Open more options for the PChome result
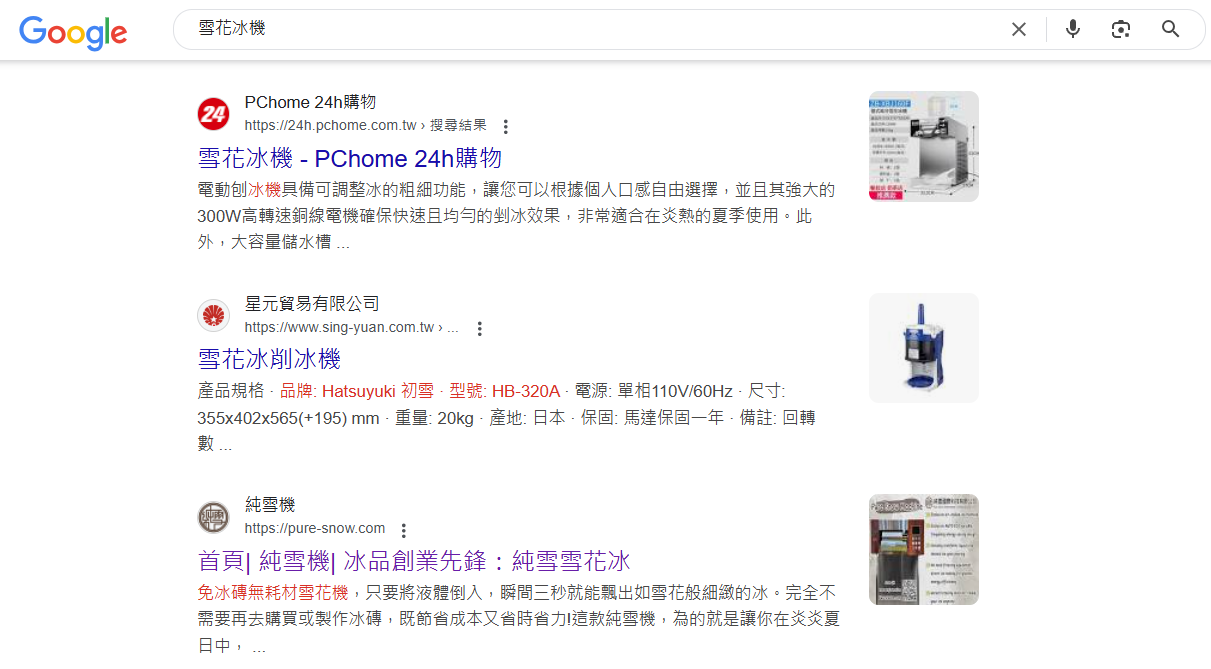The image size is (1211, 669). (506, 127)
